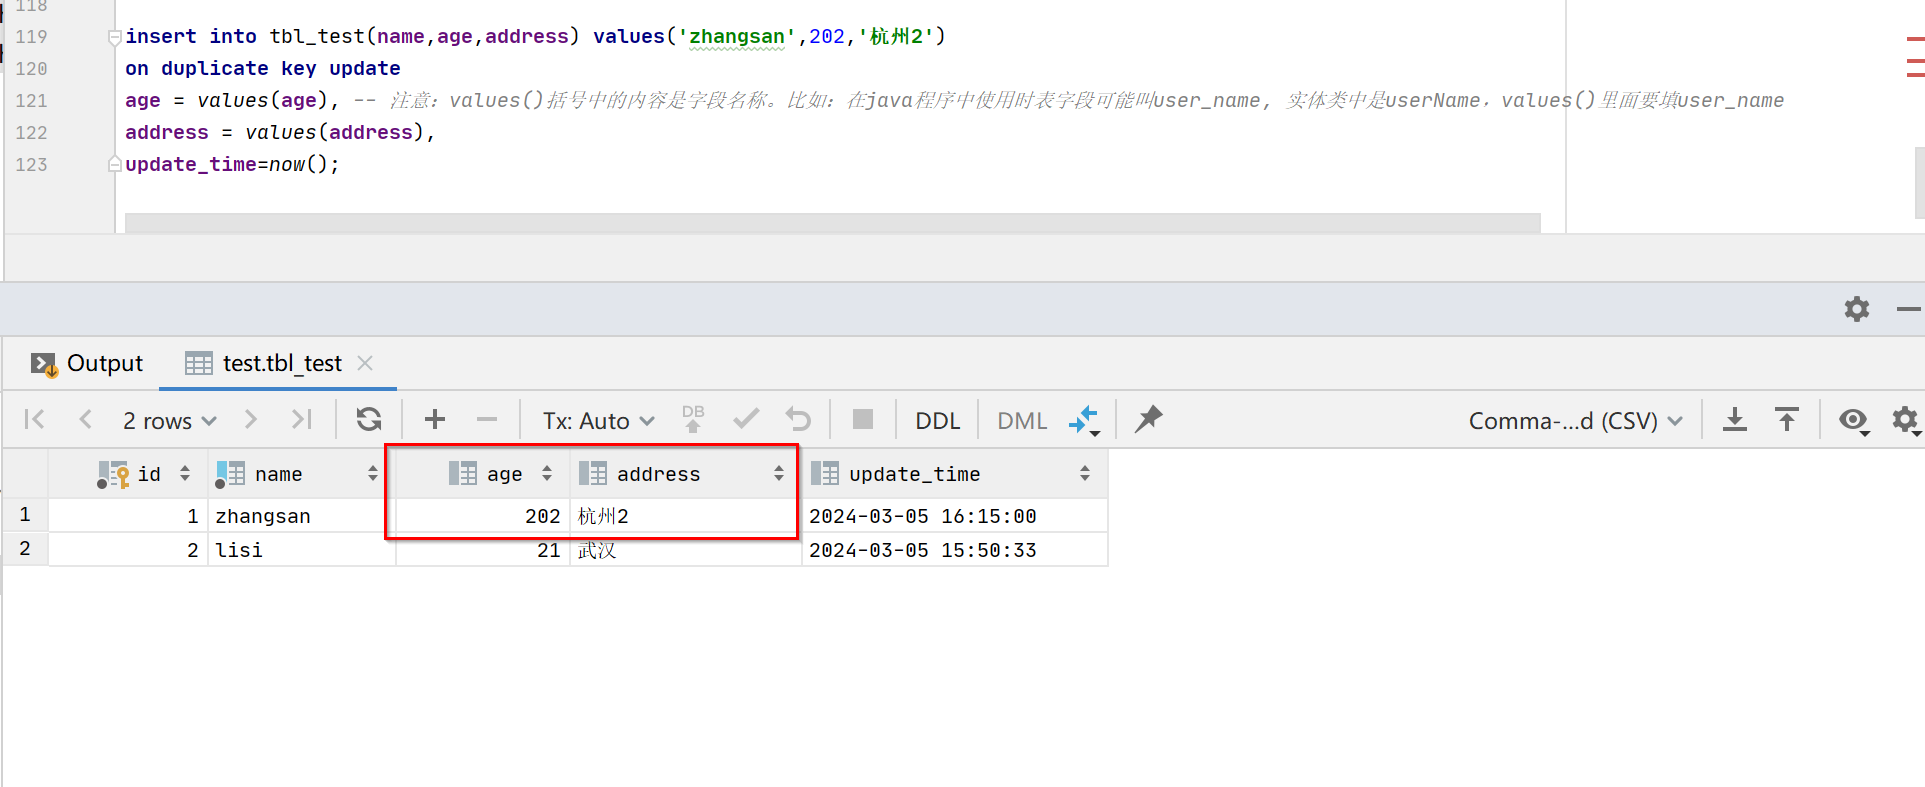
Task: Open Comma-separated CSV format dropdown
Action: point(1575,421)
